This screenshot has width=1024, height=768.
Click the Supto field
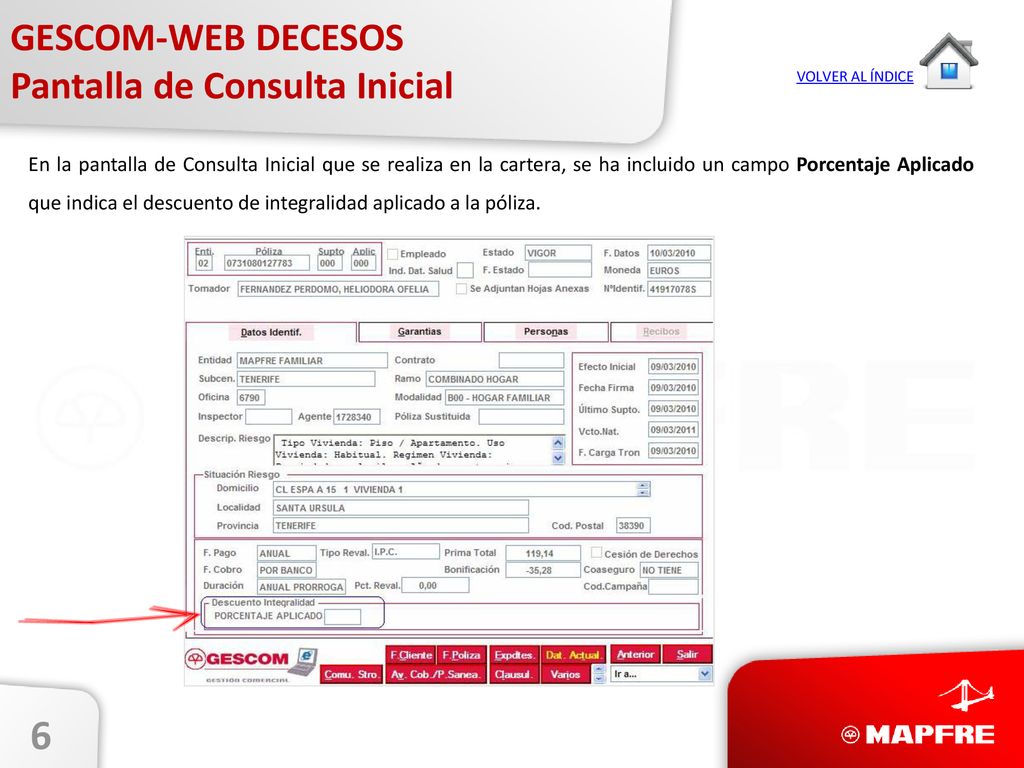(329, 263)
